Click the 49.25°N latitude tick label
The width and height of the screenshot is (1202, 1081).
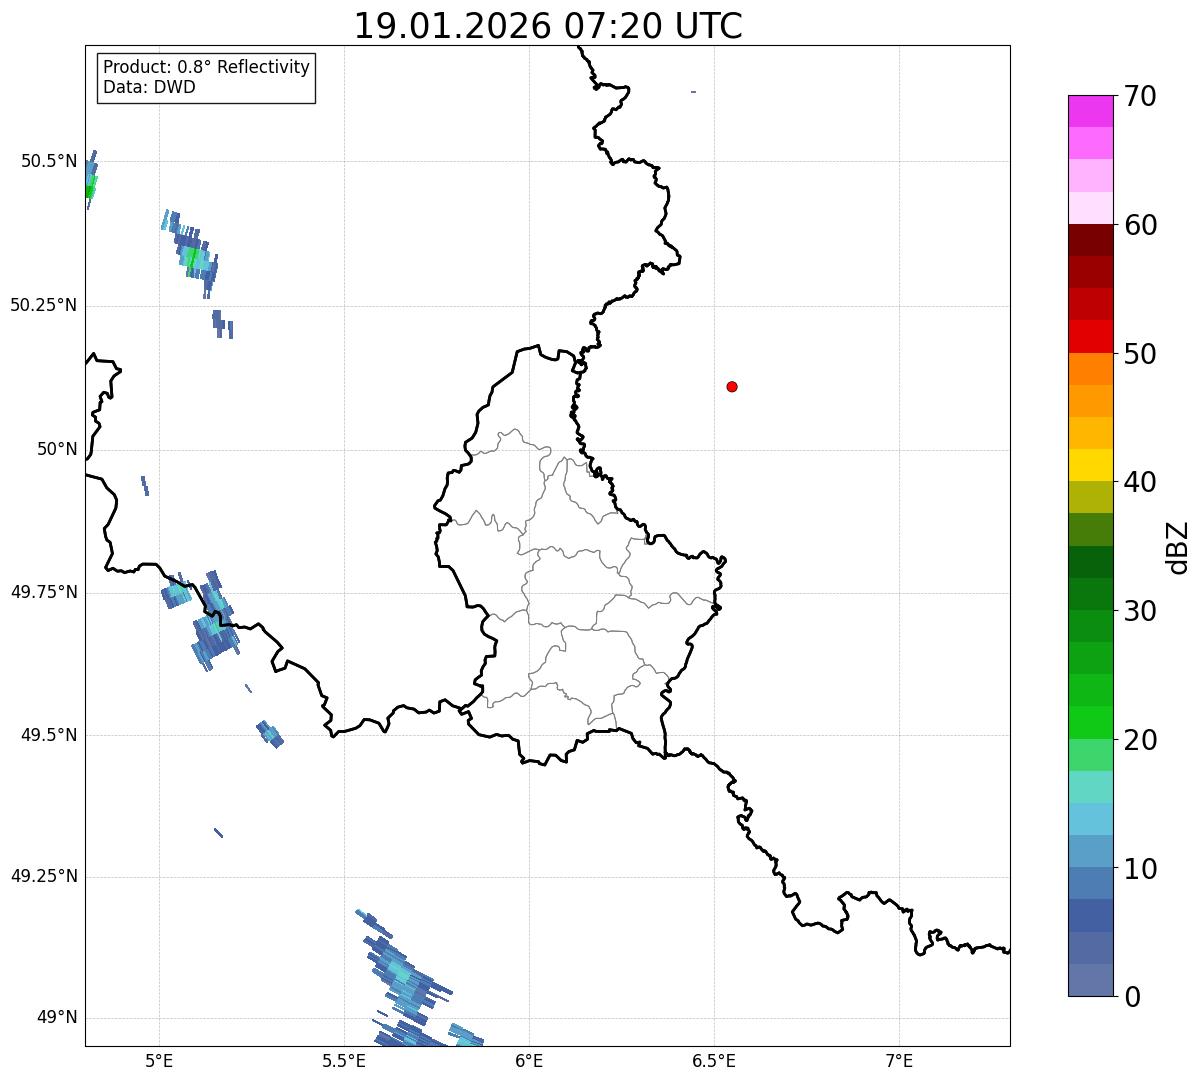click(x=44, y=876)
